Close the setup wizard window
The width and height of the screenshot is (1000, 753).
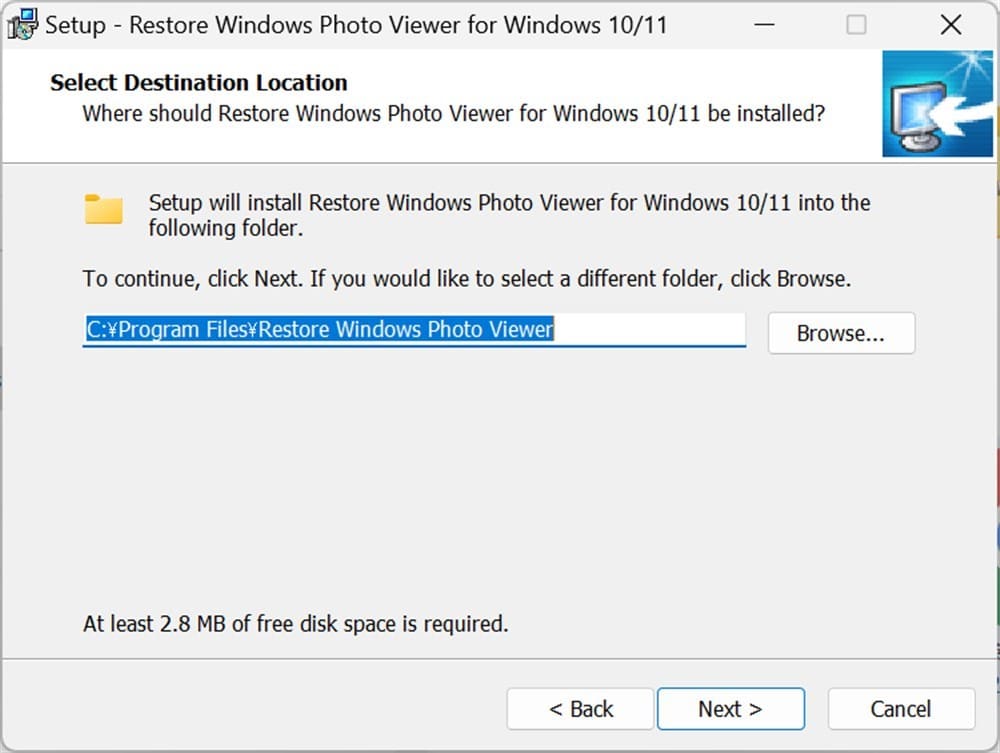(950, 23)
